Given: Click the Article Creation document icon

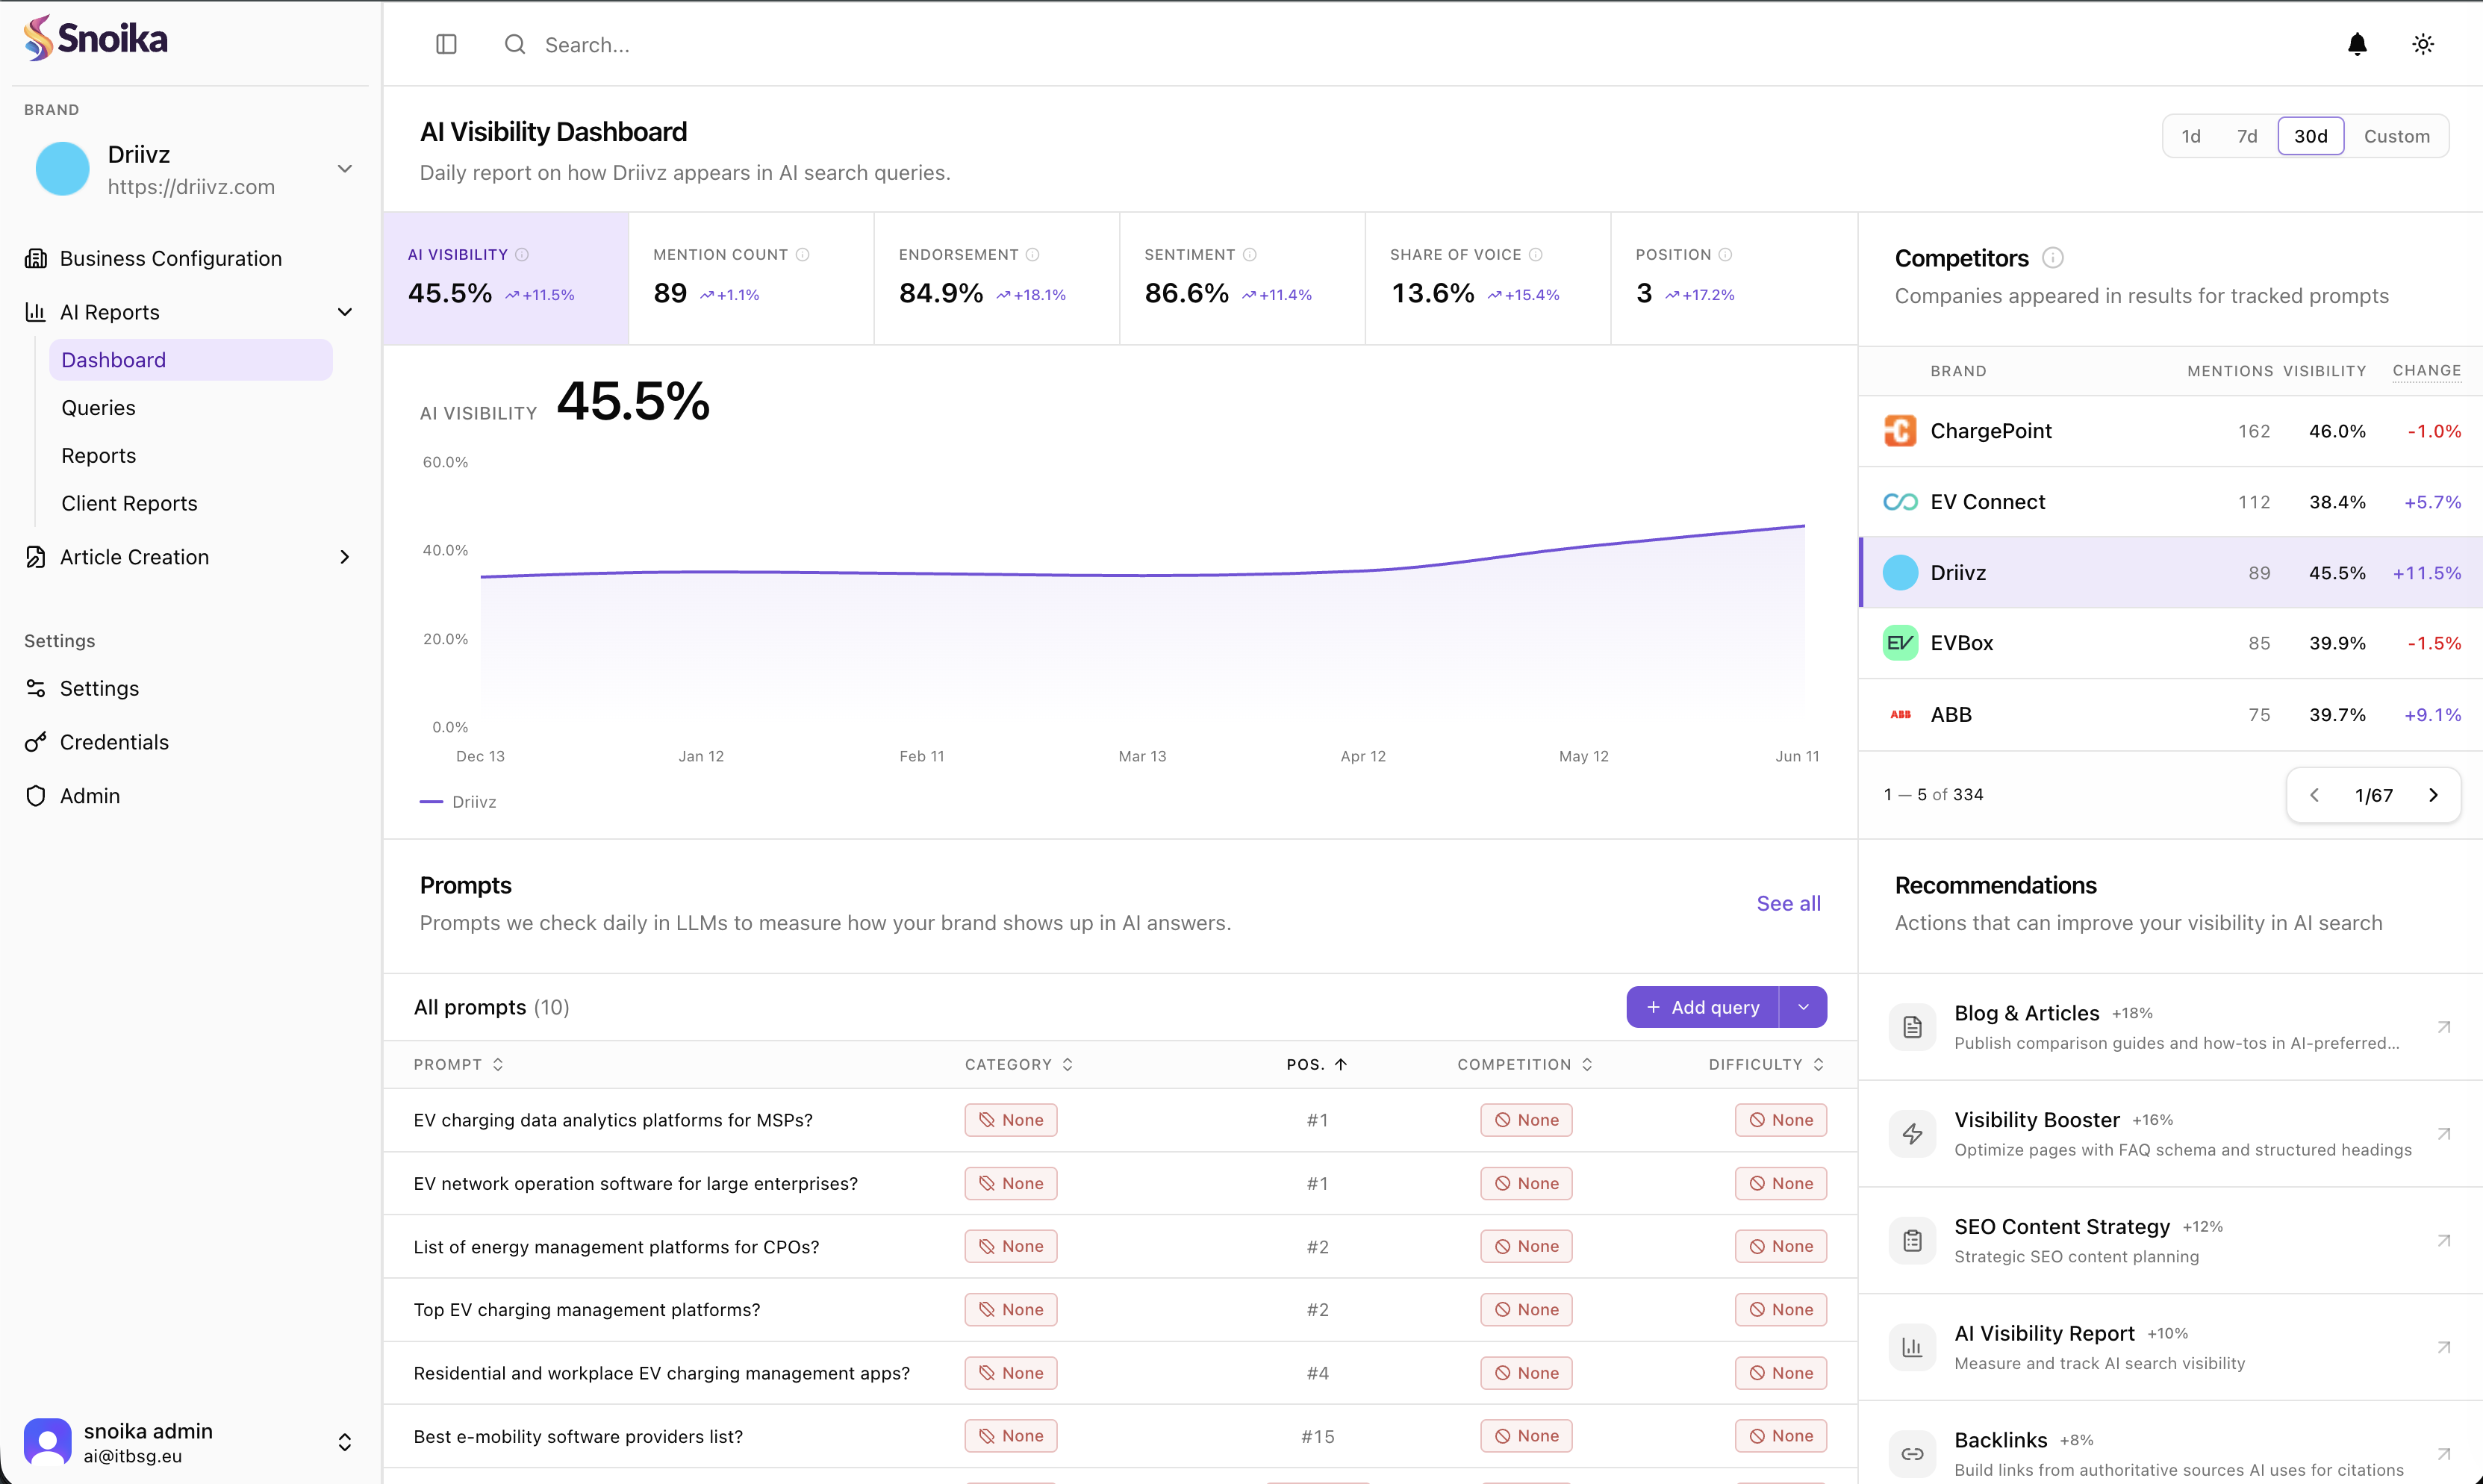Looking at the screenshot, I should (x=35, y=557).
